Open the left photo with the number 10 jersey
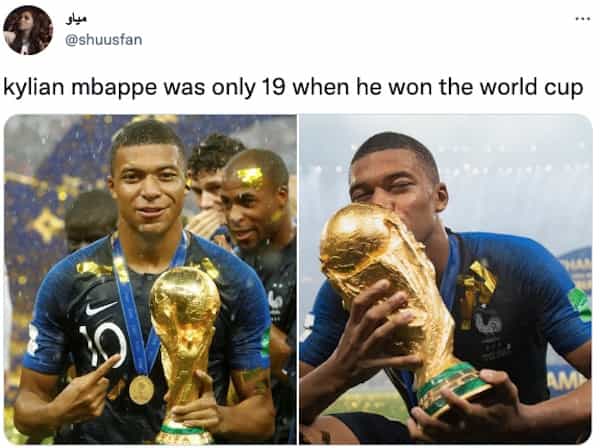Image resolution: width=600 pixels, height=448 pixels. [x=150, y=279]
